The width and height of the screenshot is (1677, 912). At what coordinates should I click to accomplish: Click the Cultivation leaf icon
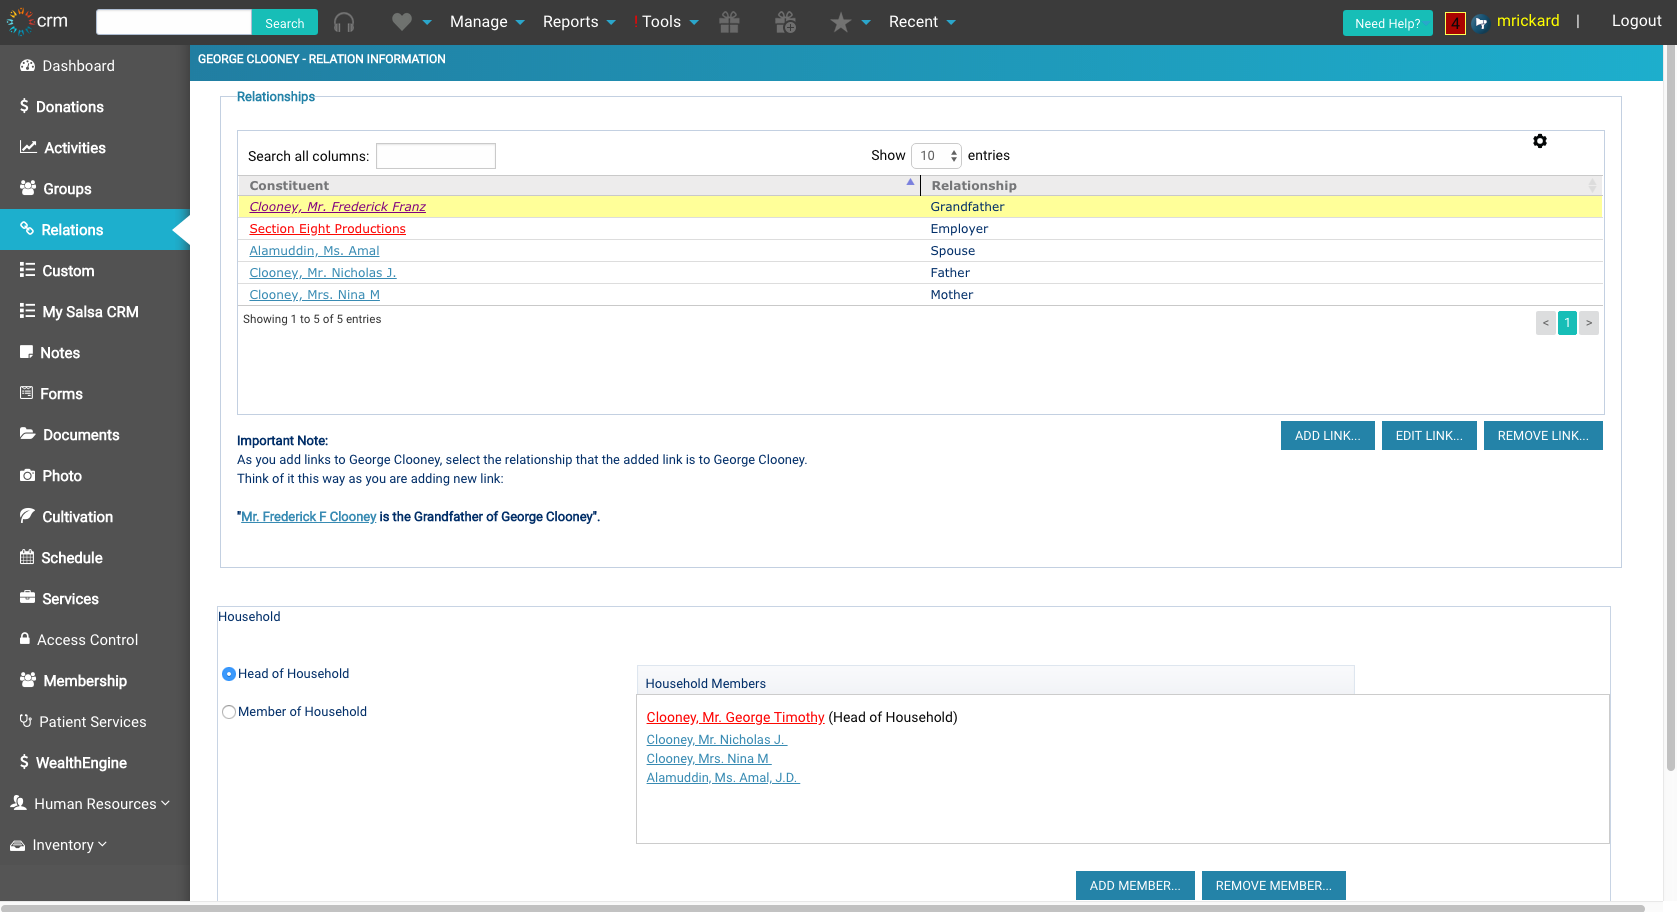(28, 516)
